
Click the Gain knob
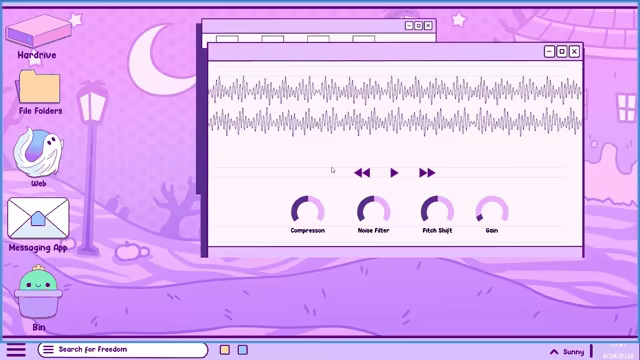click(492, 210)
